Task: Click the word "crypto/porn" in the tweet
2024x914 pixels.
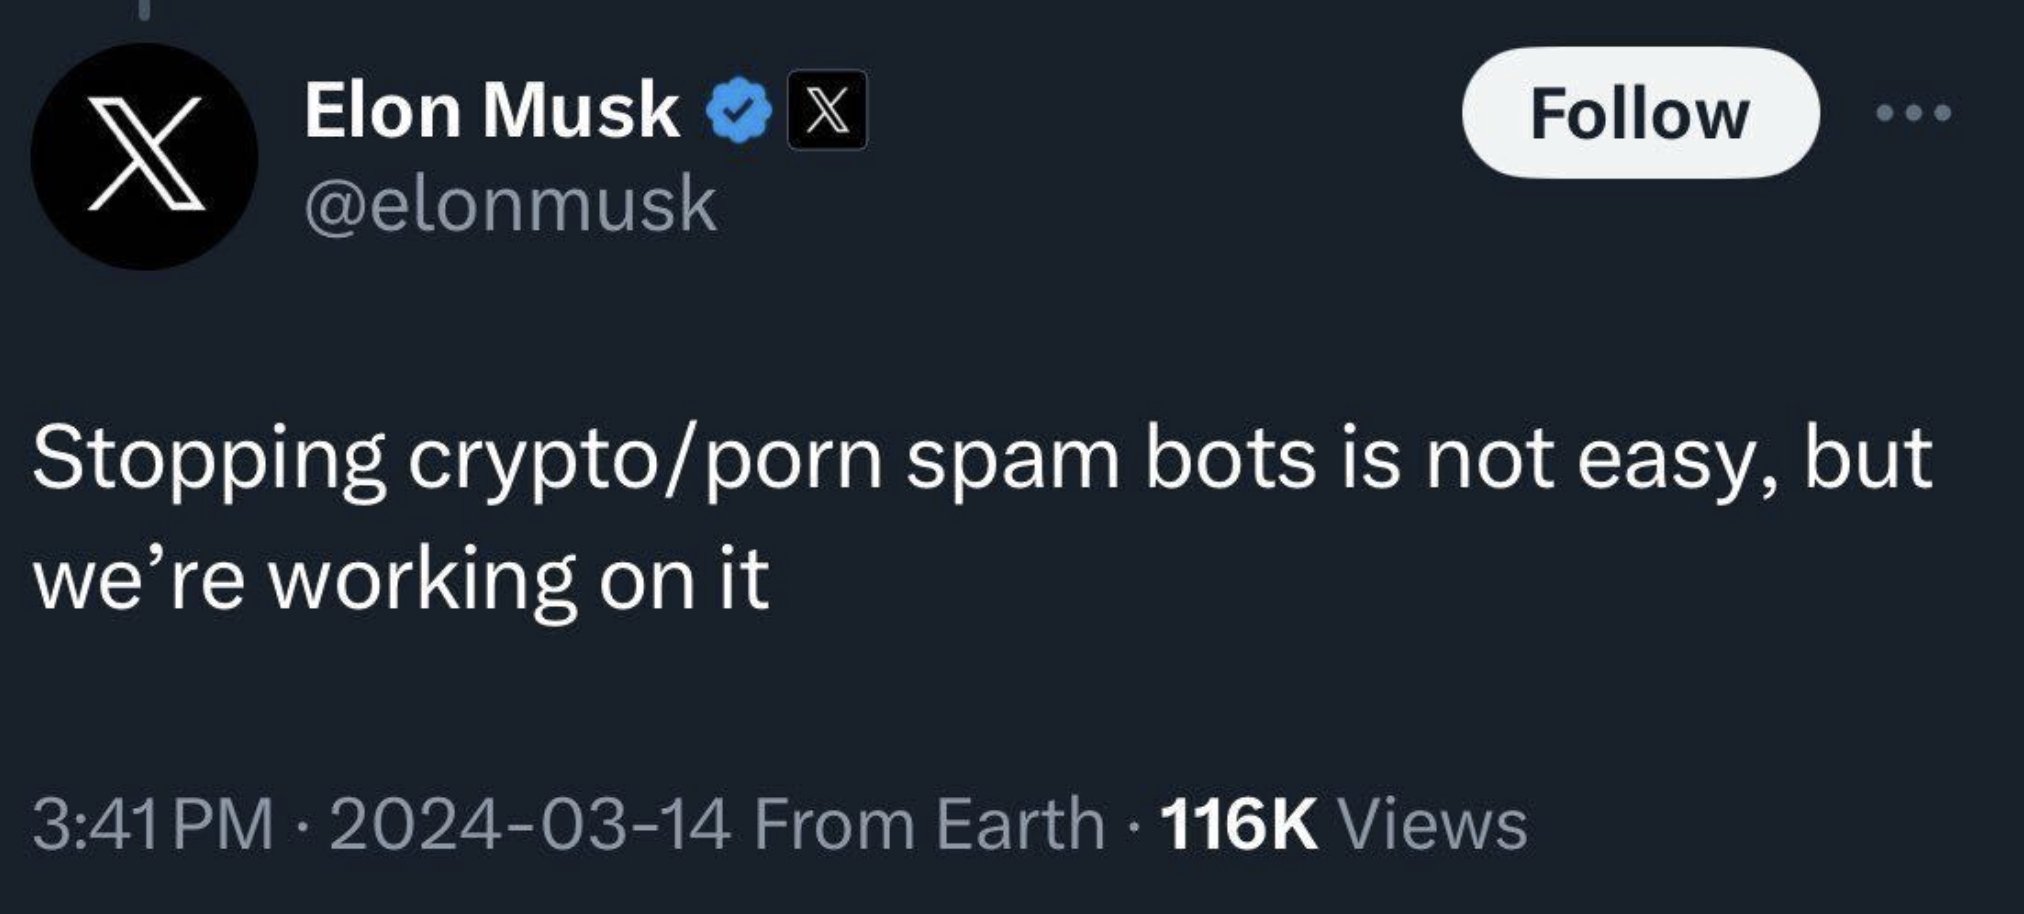Action: pos(645,459)
